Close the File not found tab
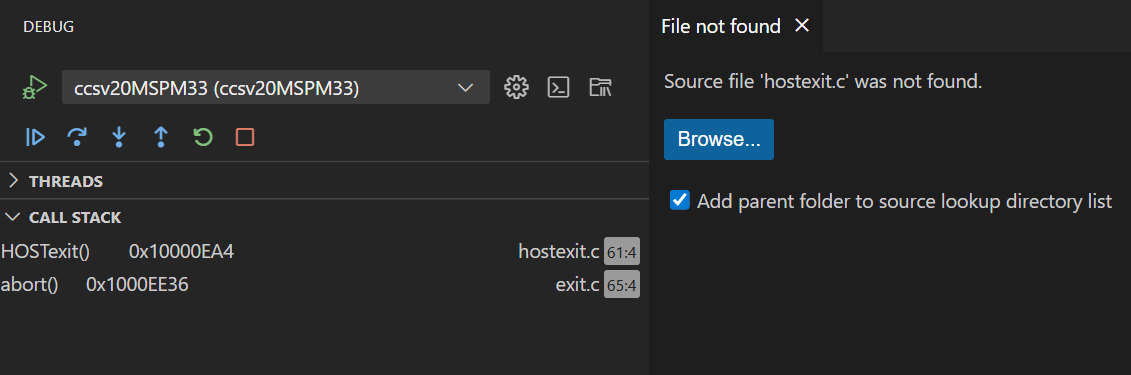Image resolution: width=1131 pixels, height=375 pixels. coord(801,26)
